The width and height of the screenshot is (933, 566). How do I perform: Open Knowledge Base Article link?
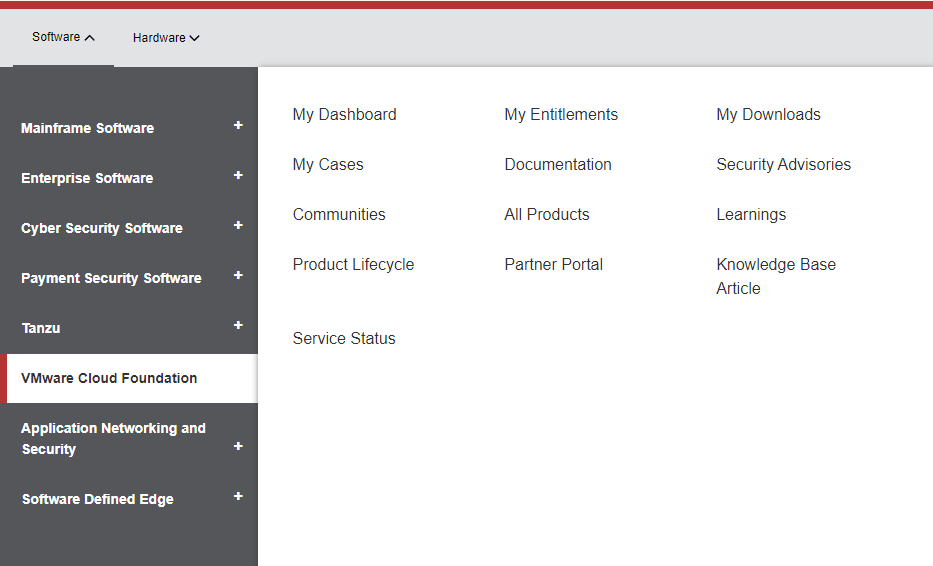click(775, 276)
